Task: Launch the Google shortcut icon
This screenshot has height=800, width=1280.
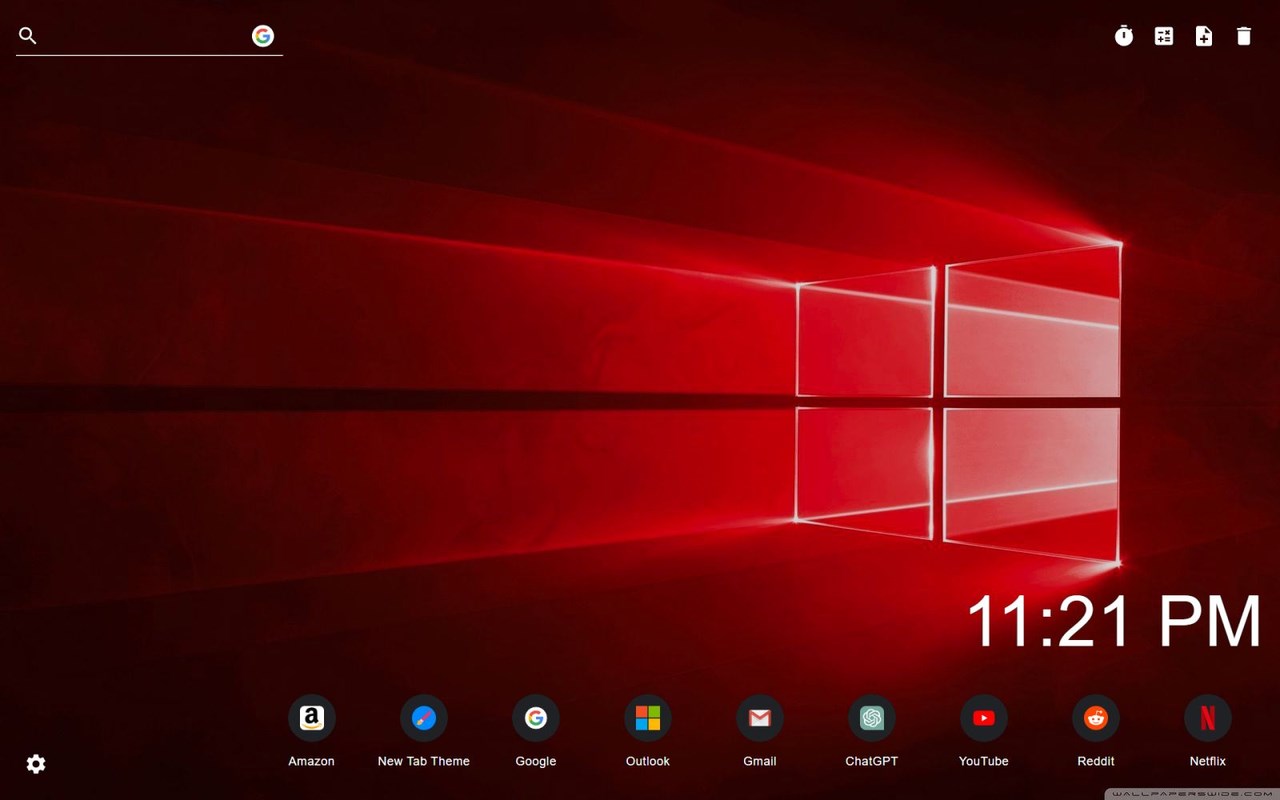Action: pyautogui.click(x=536, y=718)
